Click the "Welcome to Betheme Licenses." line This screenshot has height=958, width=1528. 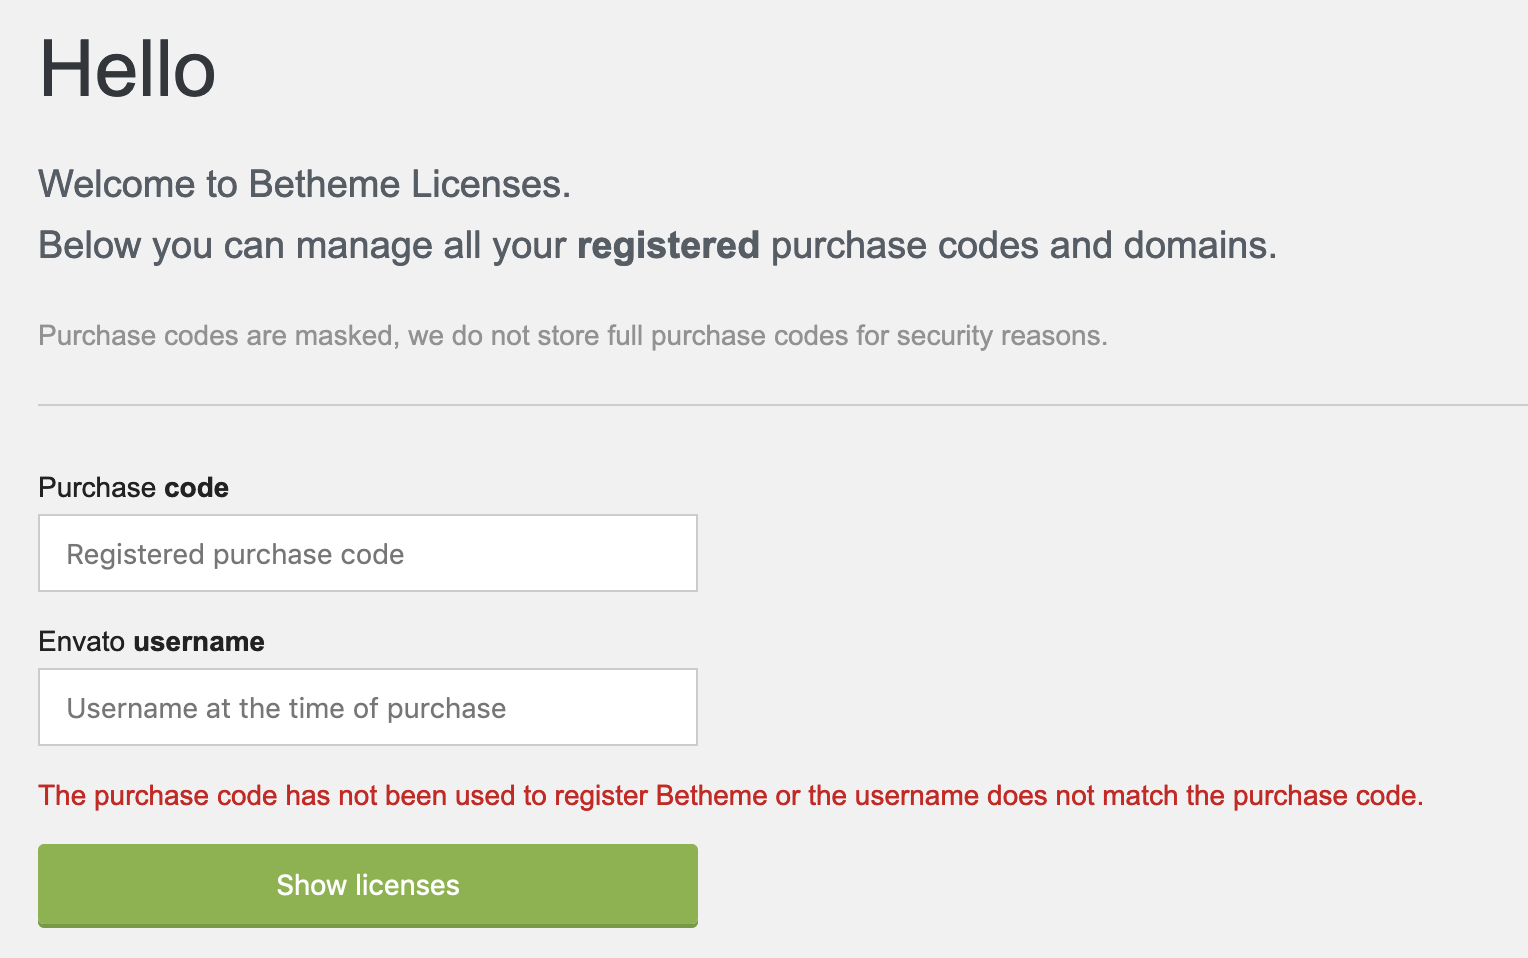point(304,184)
